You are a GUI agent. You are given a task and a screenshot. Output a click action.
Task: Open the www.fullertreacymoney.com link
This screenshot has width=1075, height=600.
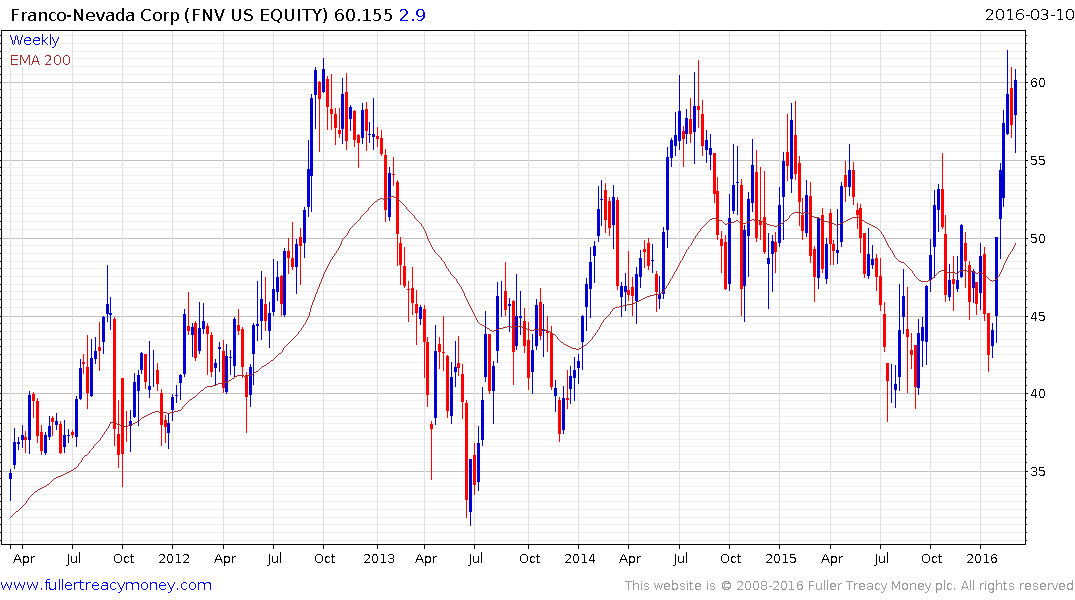pyautogui.click(x=106, y=585)
